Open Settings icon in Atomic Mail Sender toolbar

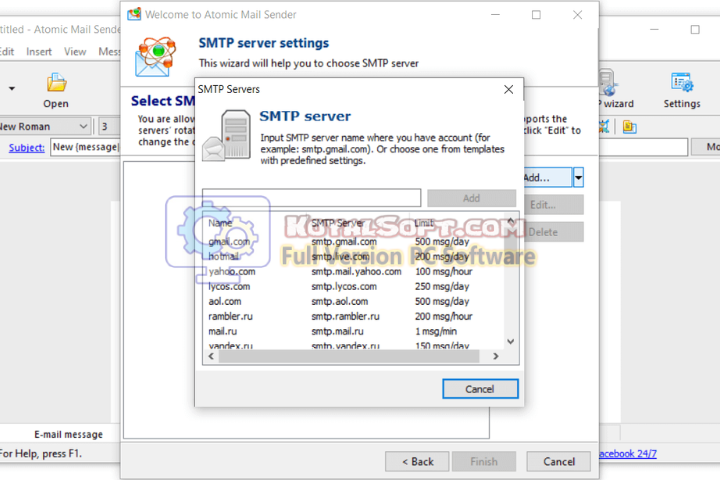[x=682, y=83]
